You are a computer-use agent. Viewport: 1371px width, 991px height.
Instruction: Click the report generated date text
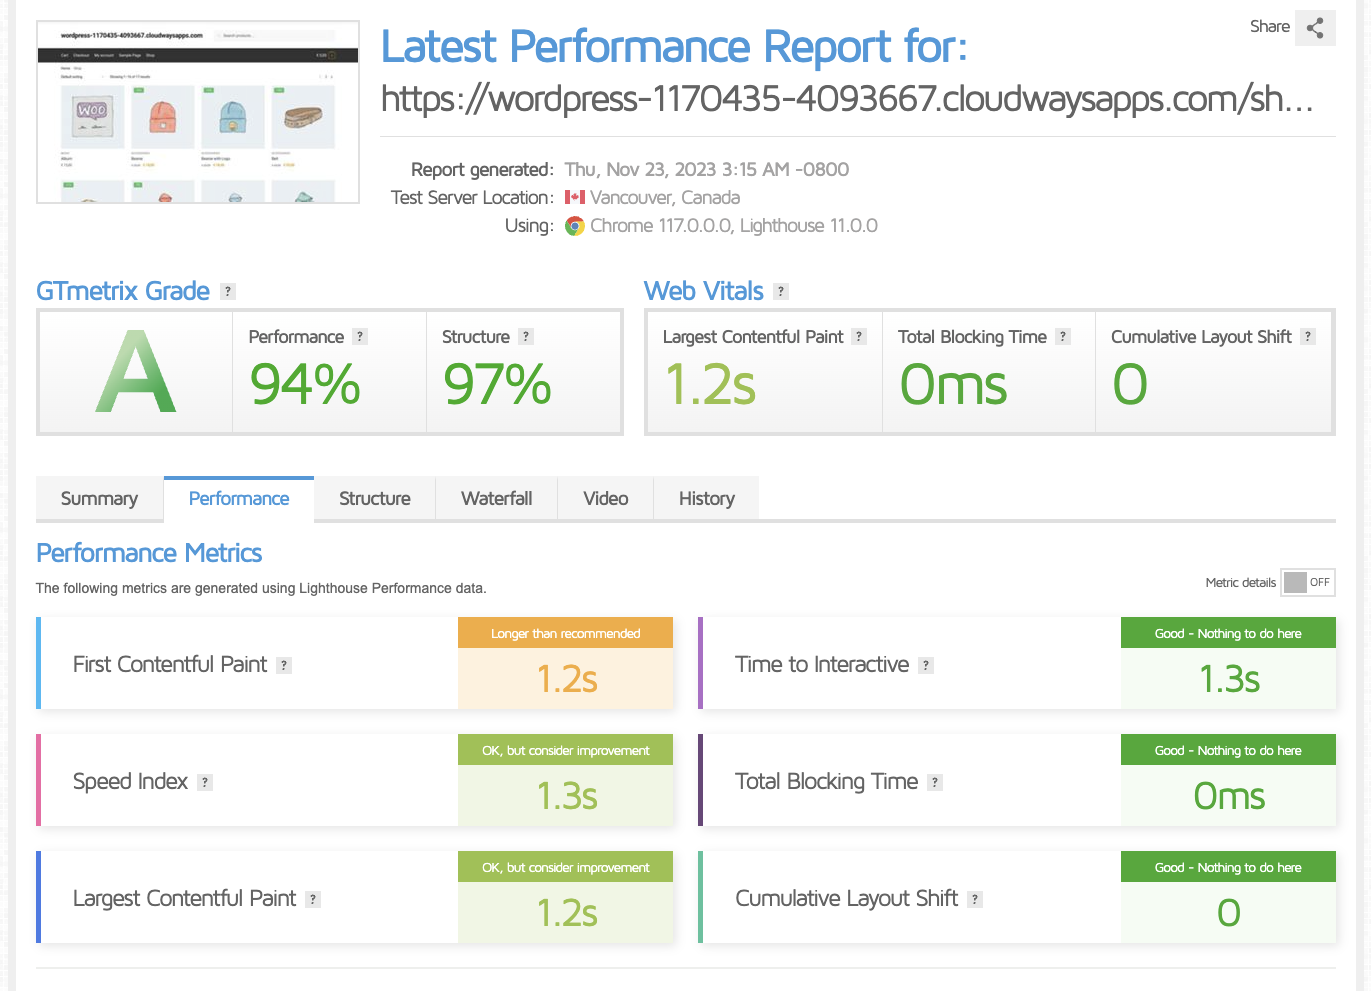pos(707,170)
